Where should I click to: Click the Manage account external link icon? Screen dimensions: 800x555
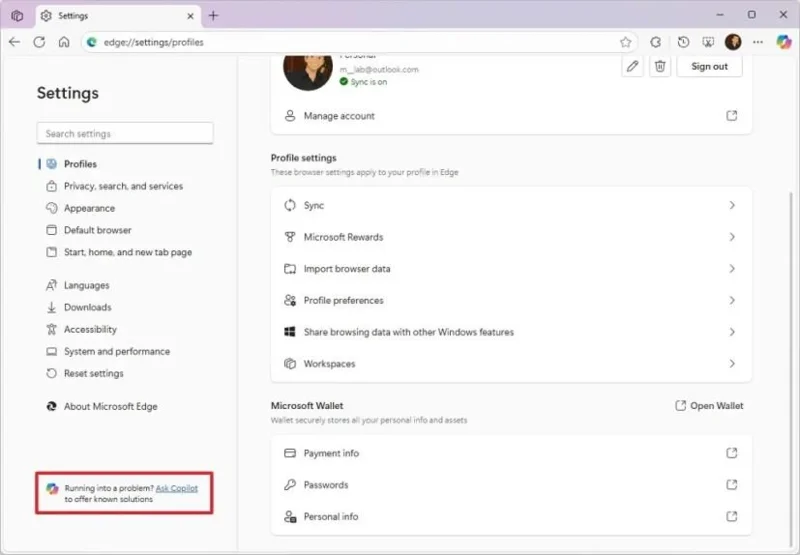tap(732, 116)
